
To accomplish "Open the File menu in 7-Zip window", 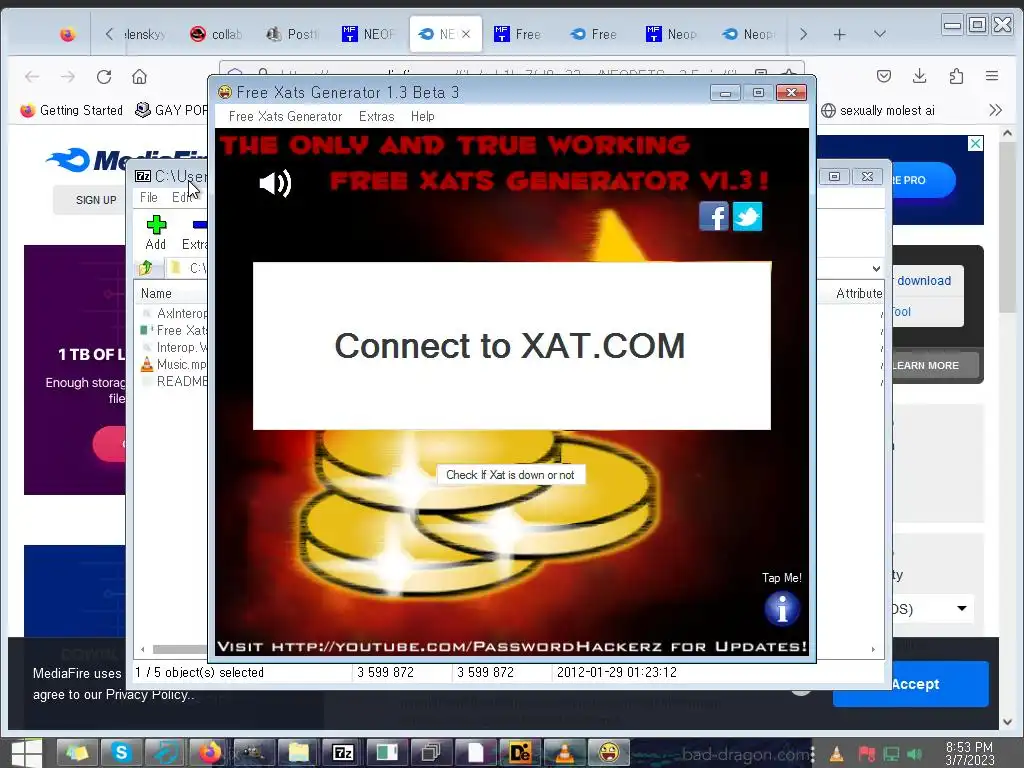I will coord(149,197).
